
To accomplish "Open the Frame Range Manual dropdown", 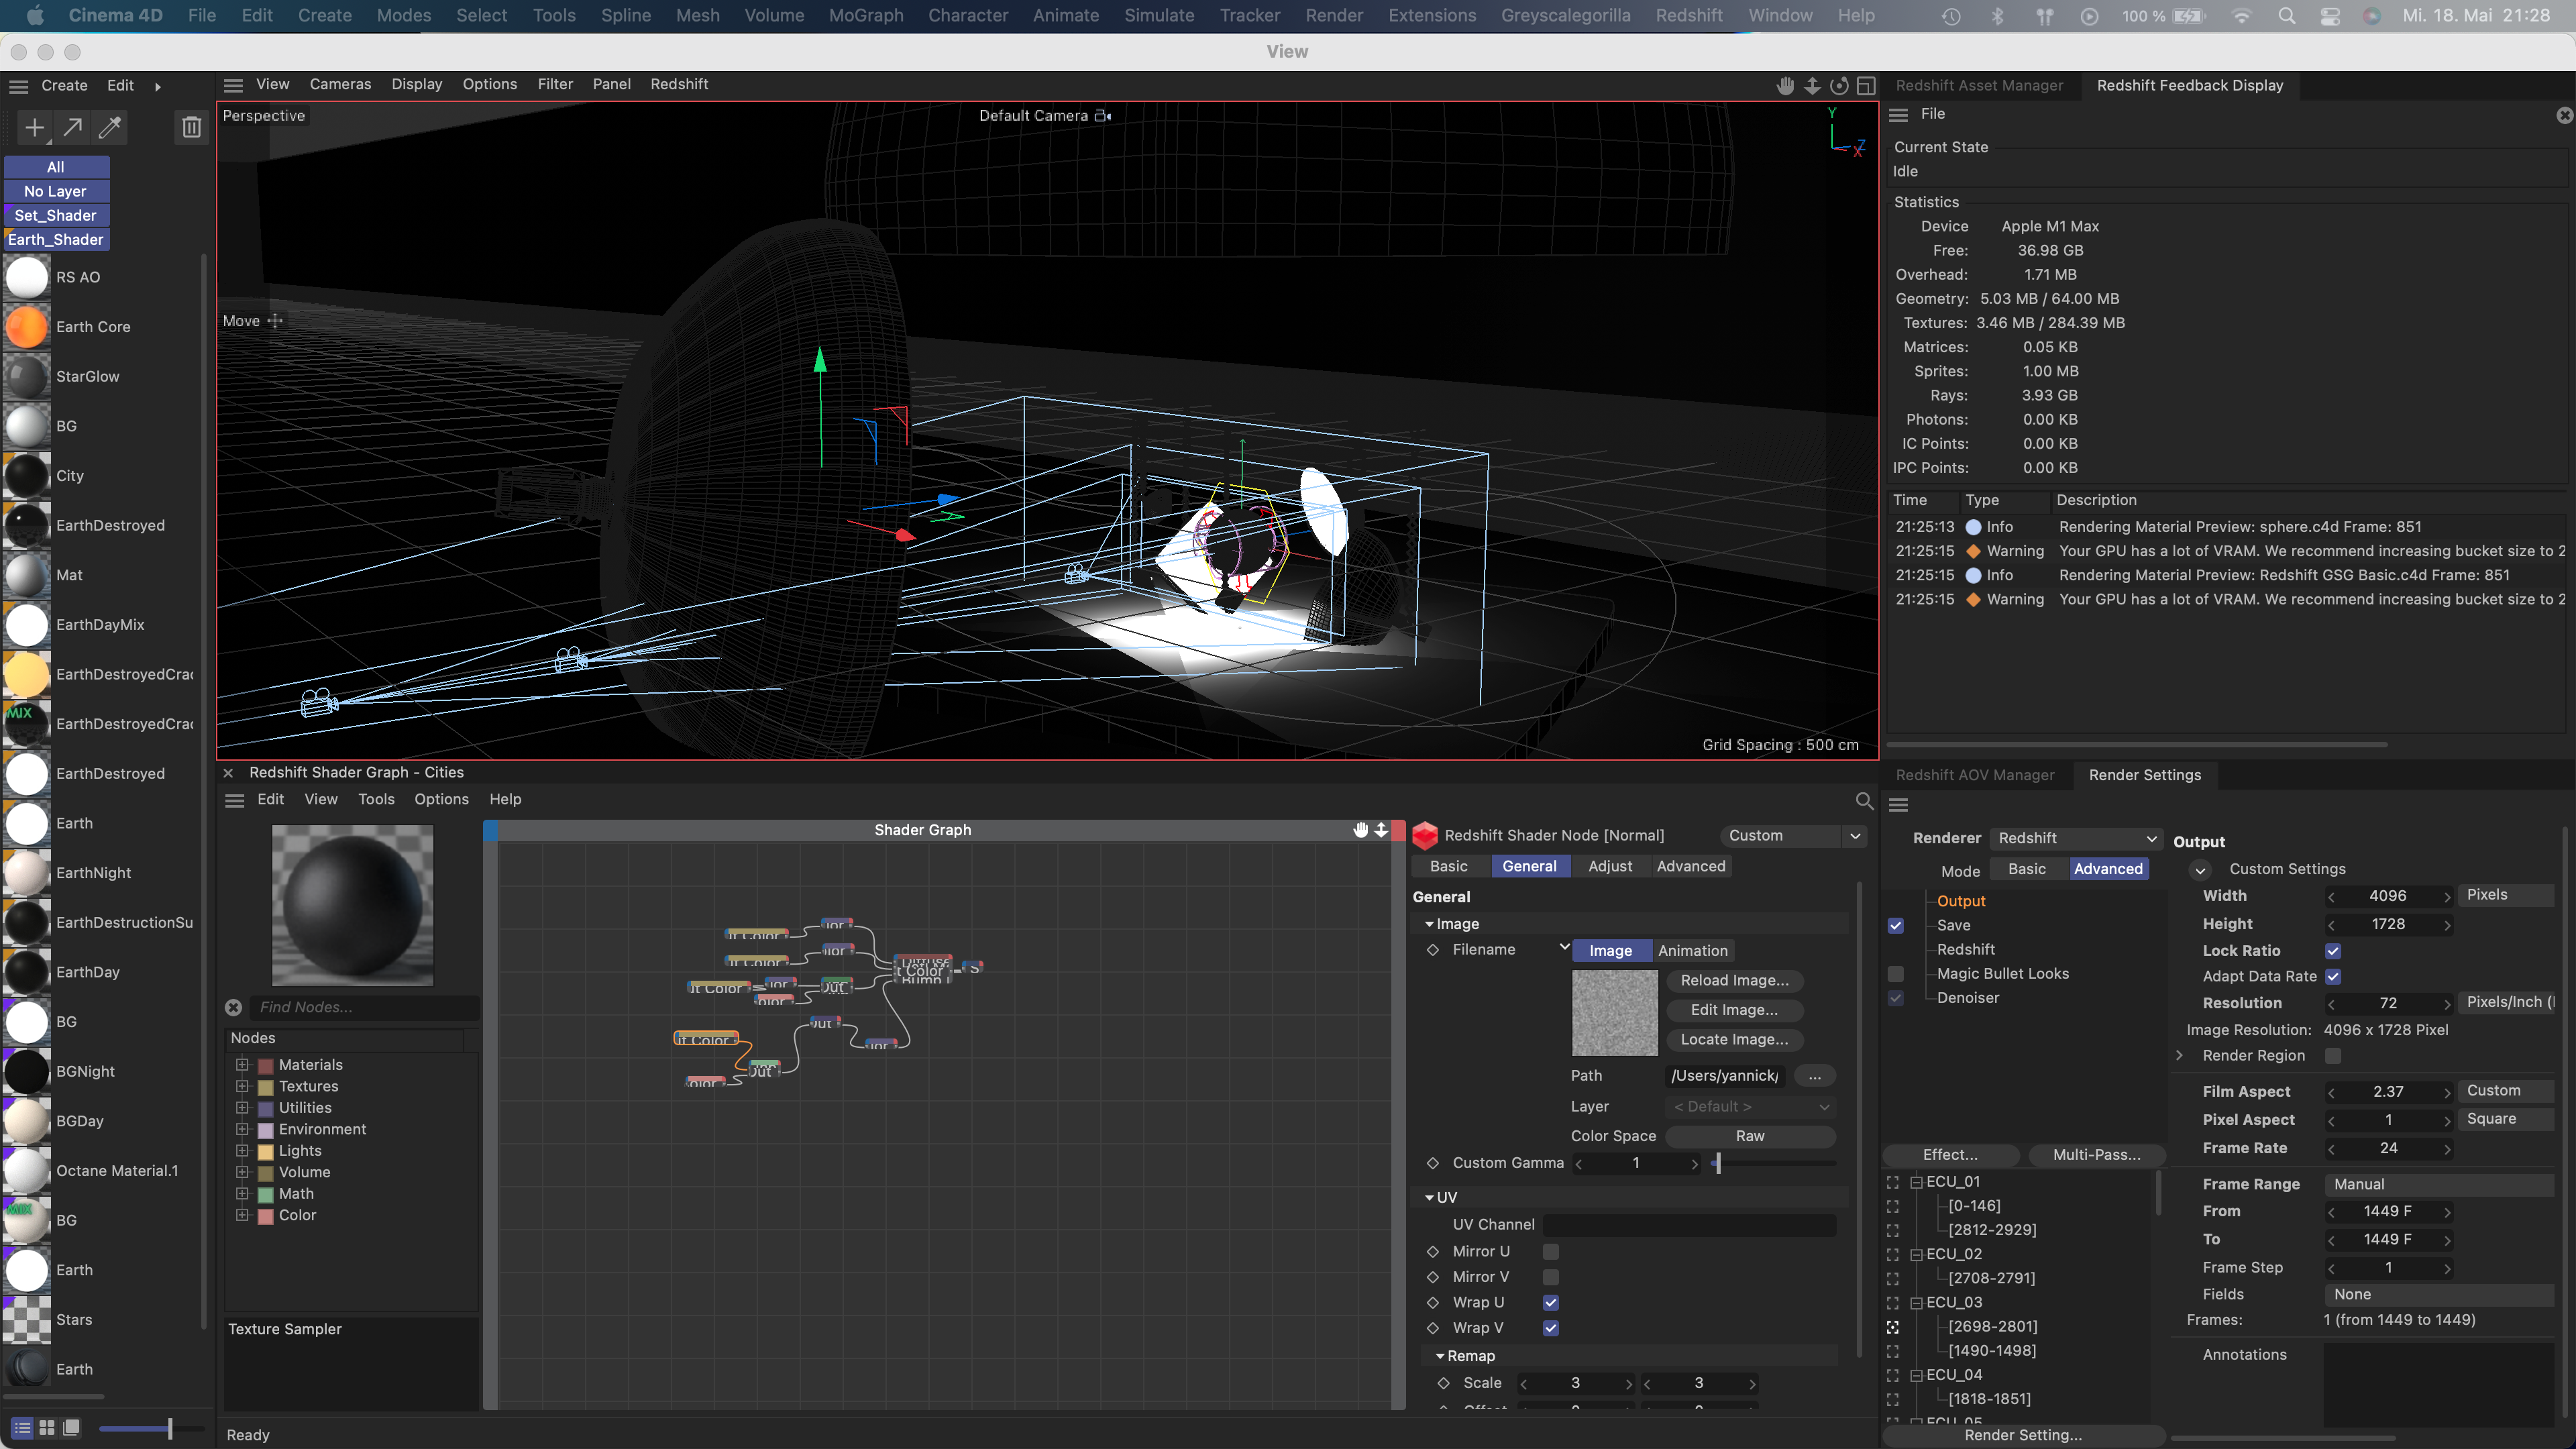I will coord(2438,1184).
